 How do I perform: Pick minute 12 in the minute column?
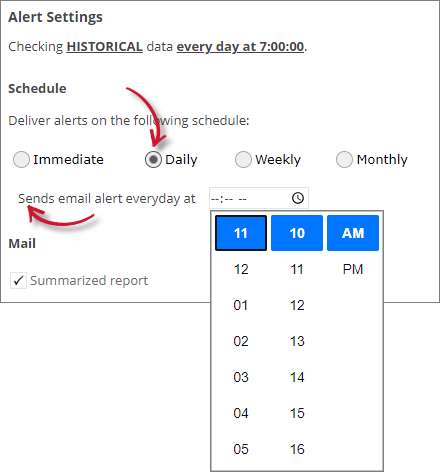point(297,305)
